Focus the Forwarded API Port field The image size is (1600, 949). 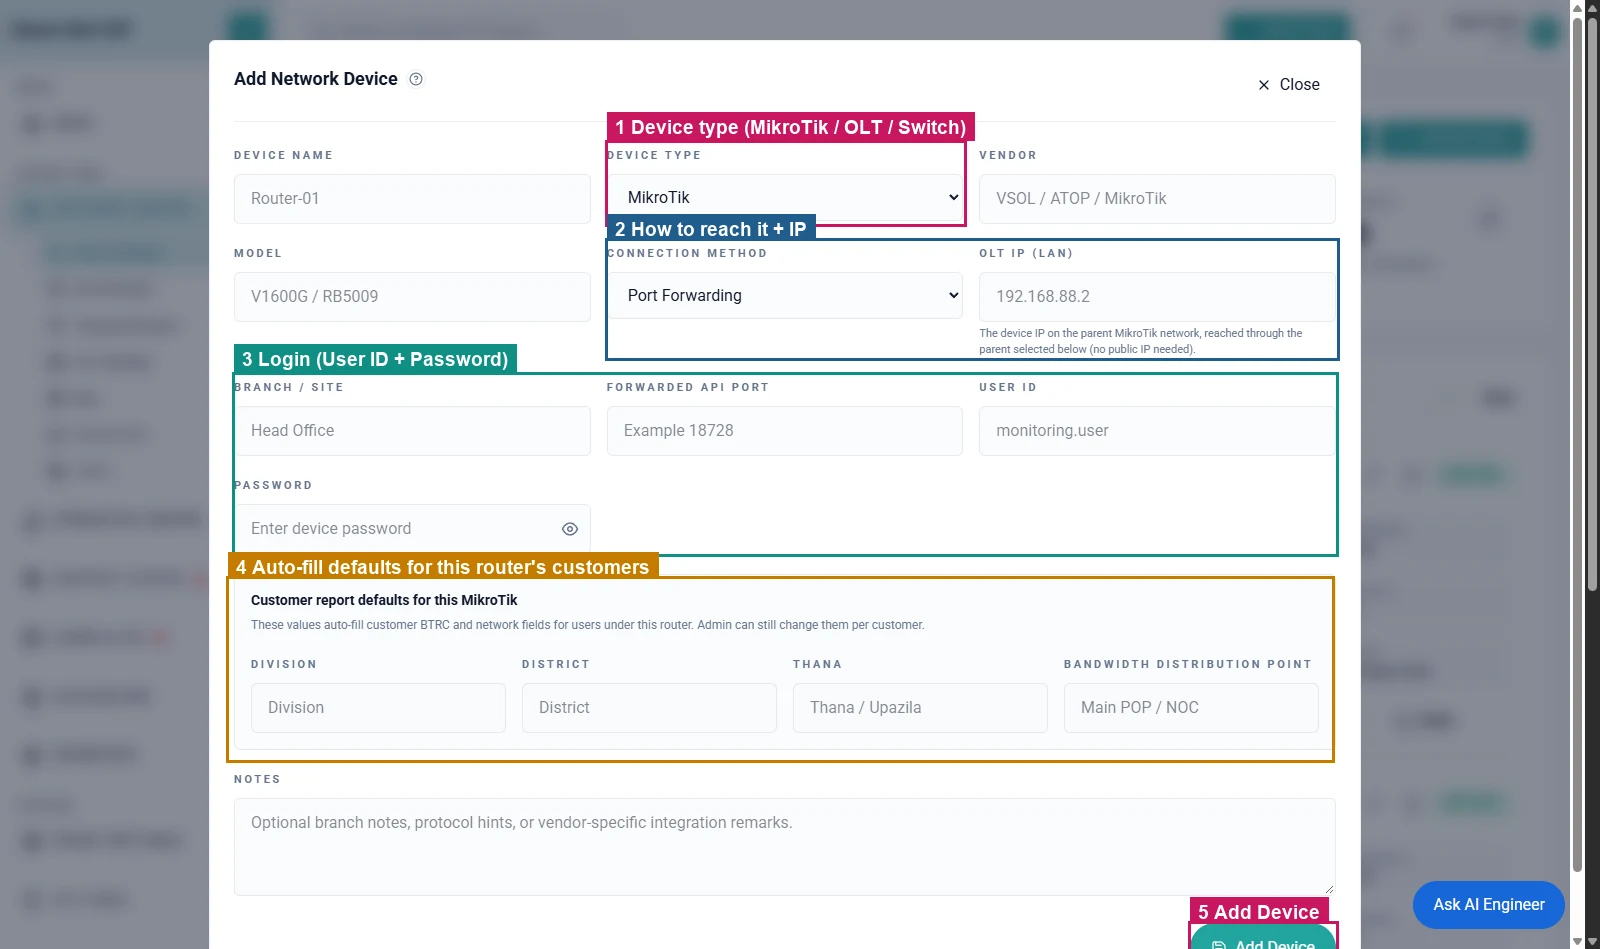(785, 431)
